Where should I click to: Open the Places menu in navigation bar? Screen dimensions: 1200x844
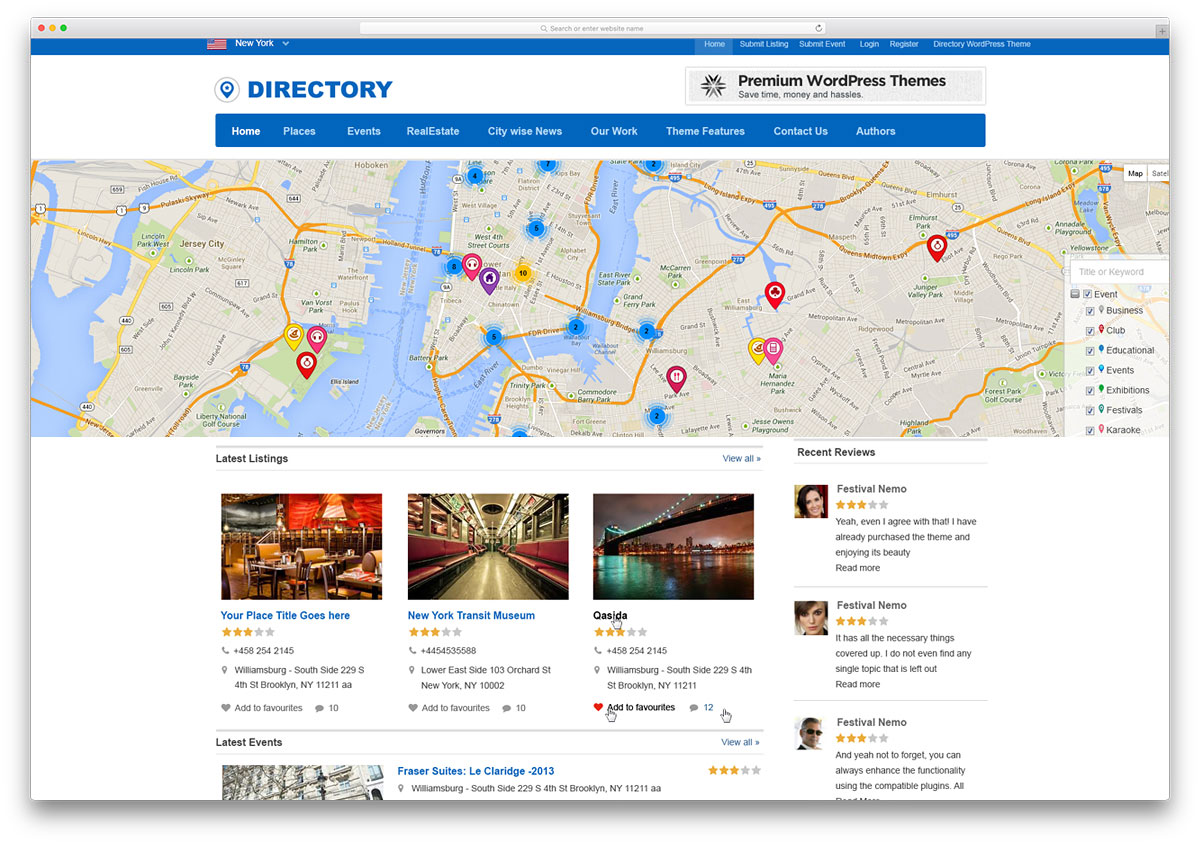(x=299, y=131)
